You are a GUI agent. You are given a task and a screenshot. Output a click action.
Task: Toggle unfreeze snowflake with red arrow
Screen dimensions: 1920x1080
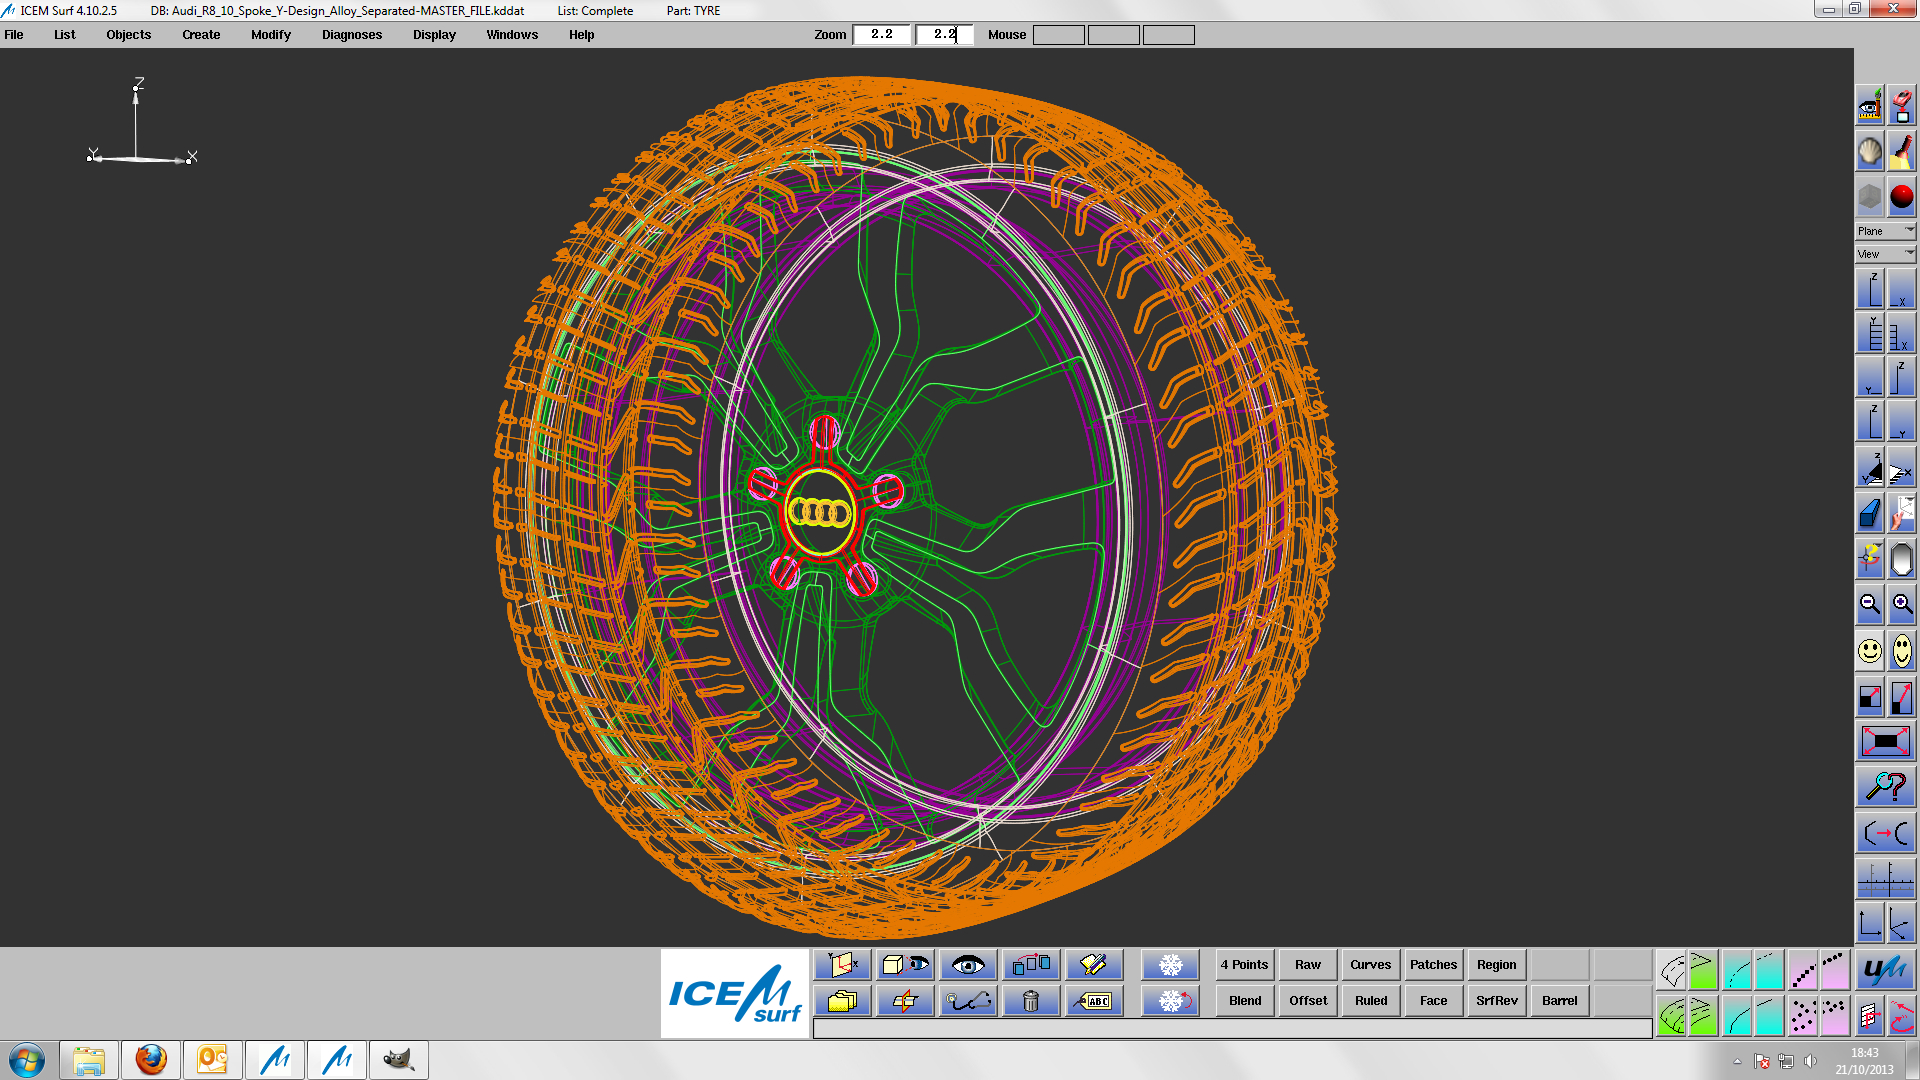pyautogui.click(x=1170, y=1001)
